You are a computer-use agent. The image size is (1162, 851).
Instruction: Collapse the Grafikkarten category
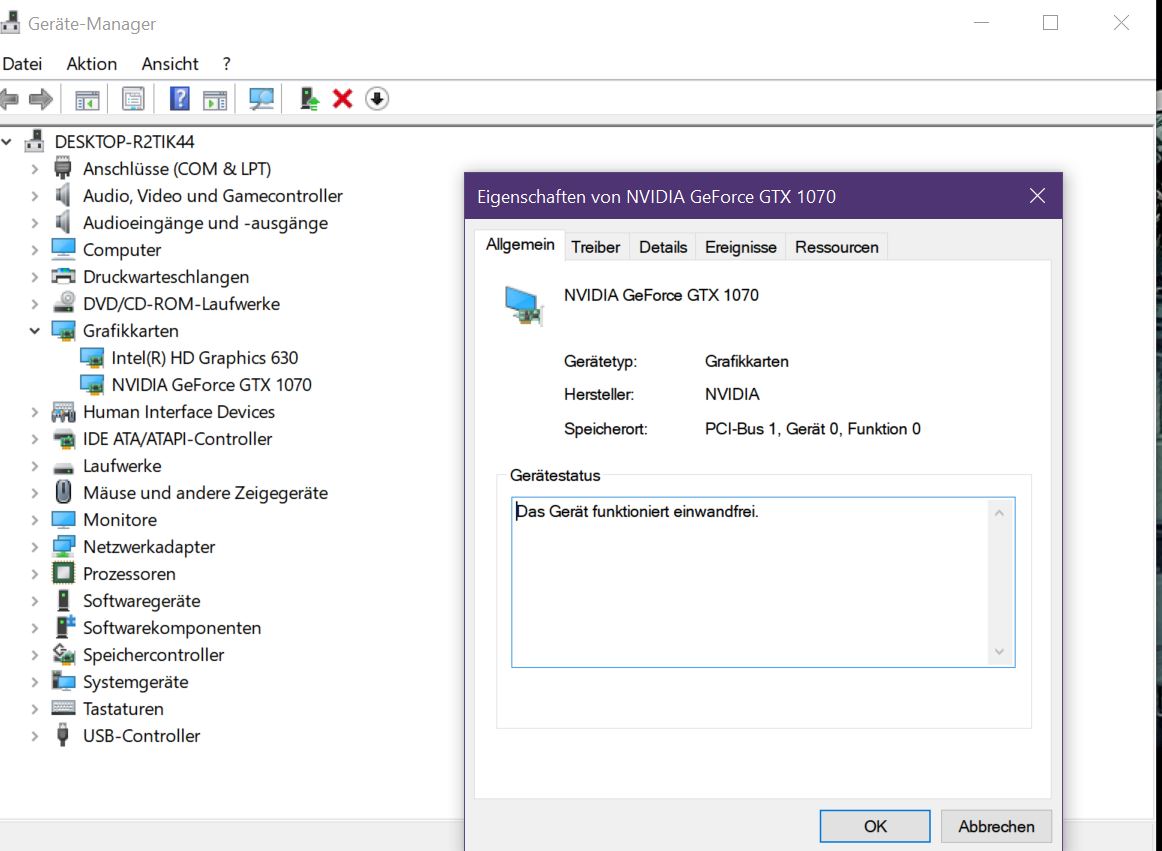point(35,331)
